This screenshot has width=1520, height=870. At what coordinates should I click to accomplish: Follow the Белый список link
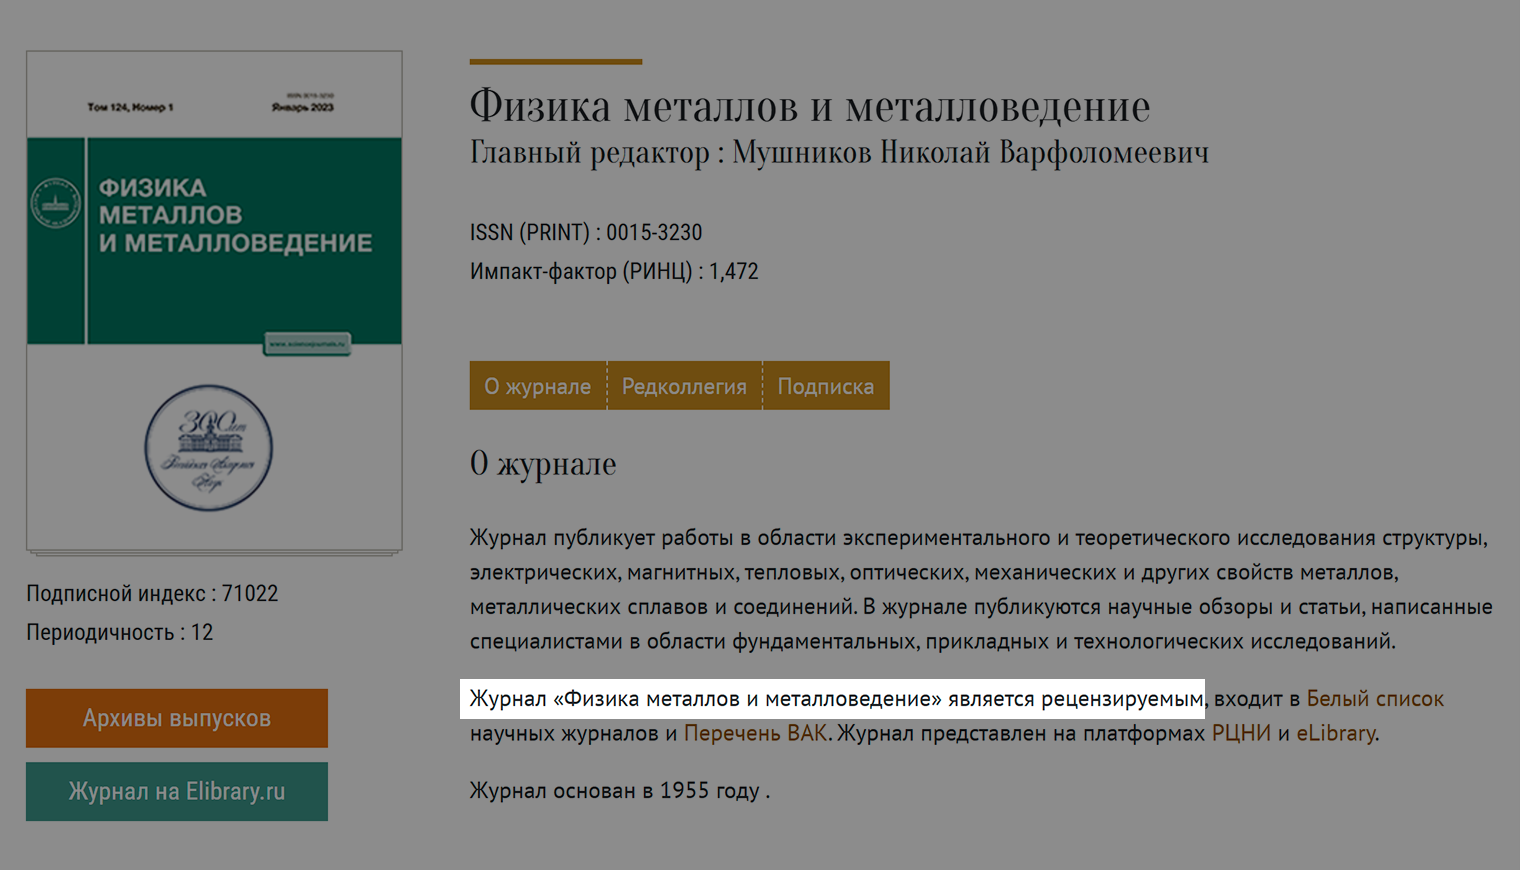point(1377,698)
